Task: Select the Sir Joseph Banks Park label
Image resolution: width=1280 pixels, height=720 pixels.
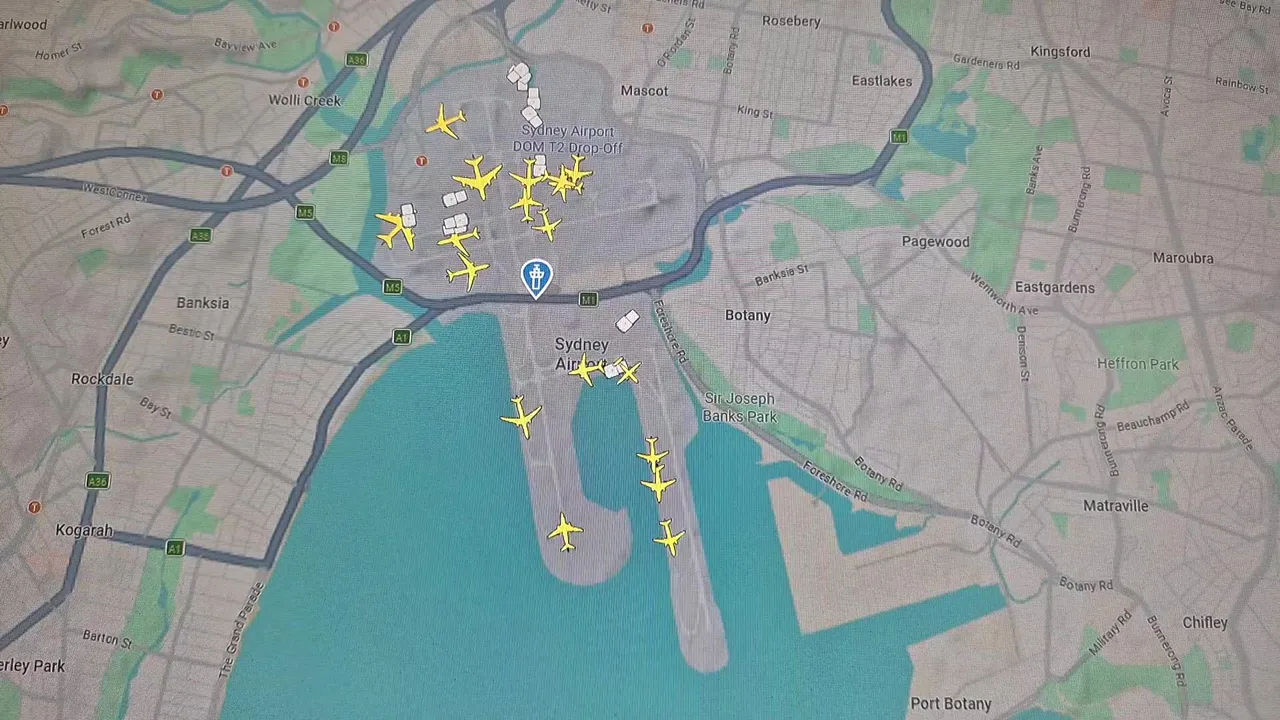Action: pos(740,407)
